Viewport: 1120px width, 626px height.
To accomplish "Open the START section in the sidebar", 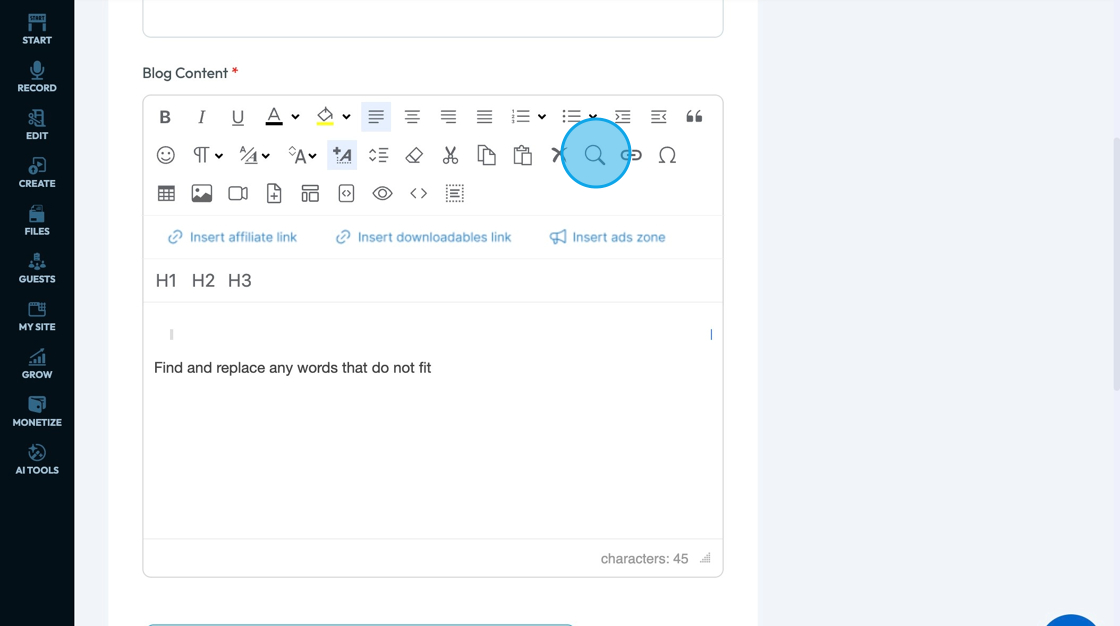I will point(37,29).
